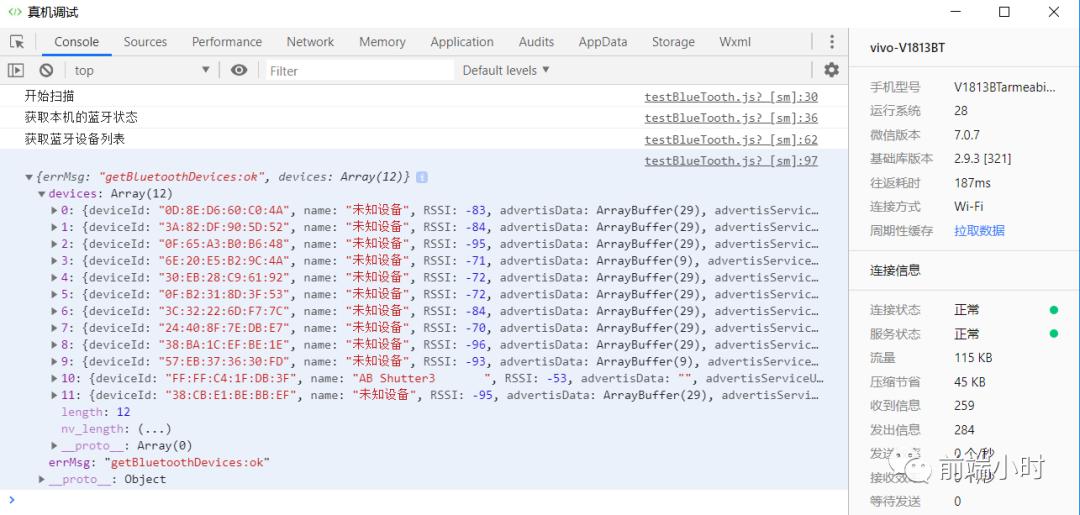
Task: Toggle the console sidebar panel icon
Action: point(16,70)
